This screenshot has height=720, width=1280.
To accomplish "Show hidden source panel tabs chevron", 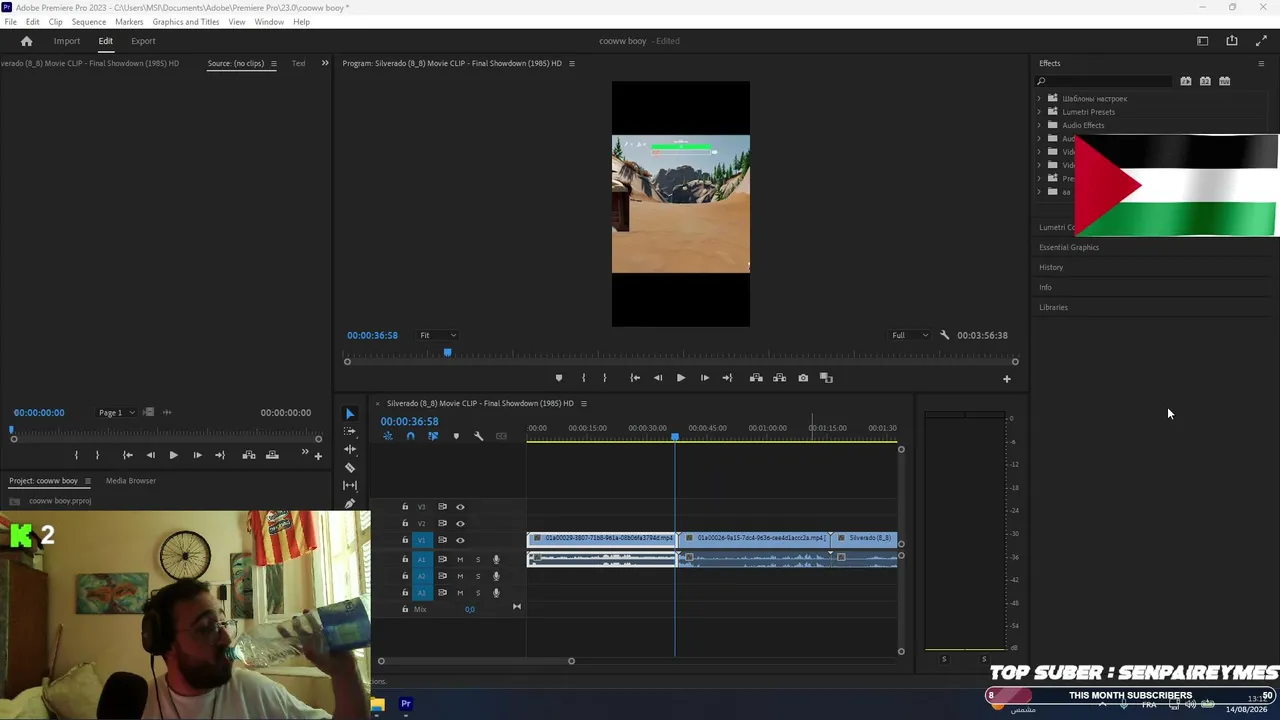I will (x=324, y=63).
